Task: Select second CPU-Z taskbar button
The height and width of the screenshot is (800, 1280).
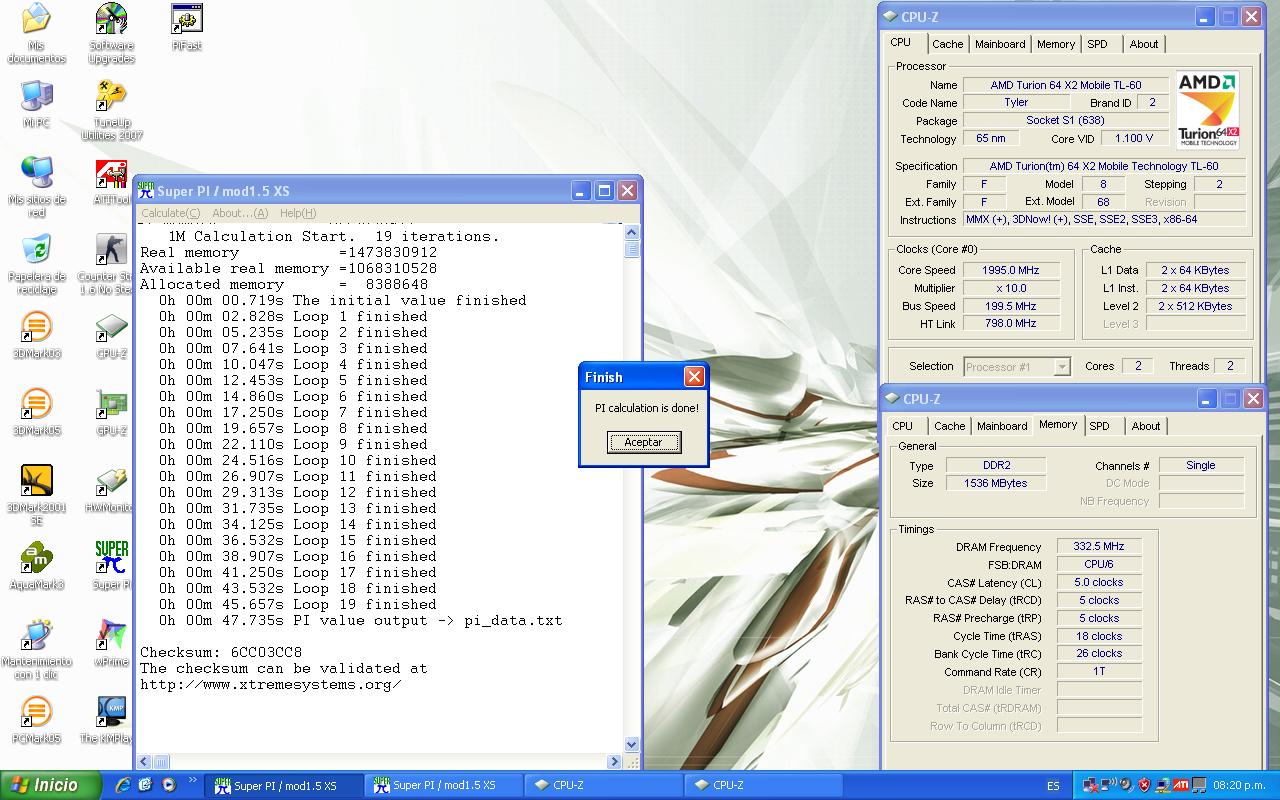Action: click(x=763, y=785)
